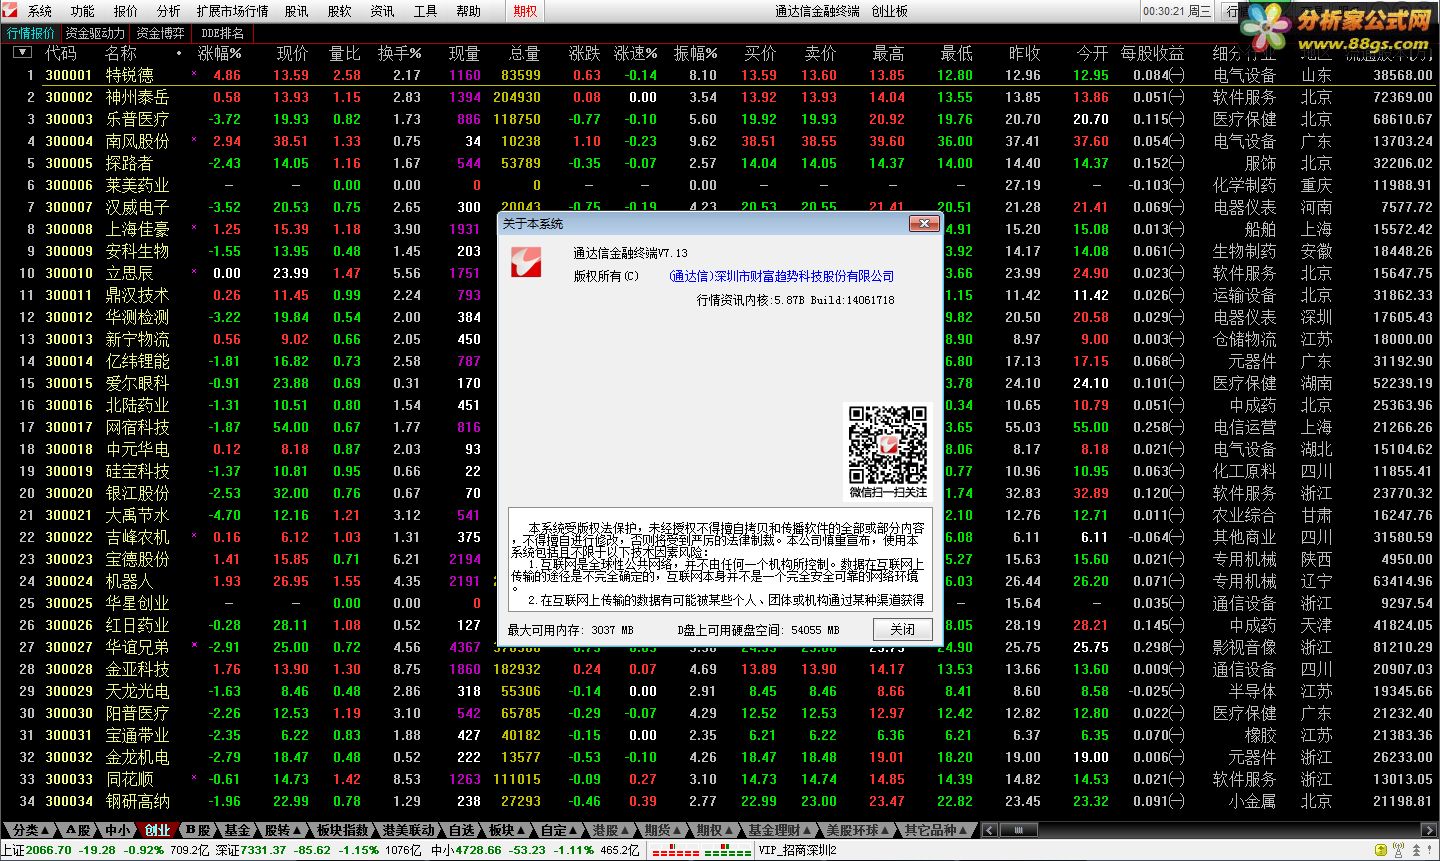
Task: Click the Tongdaxin logo in the About dialog
Action: pos(526,262)
